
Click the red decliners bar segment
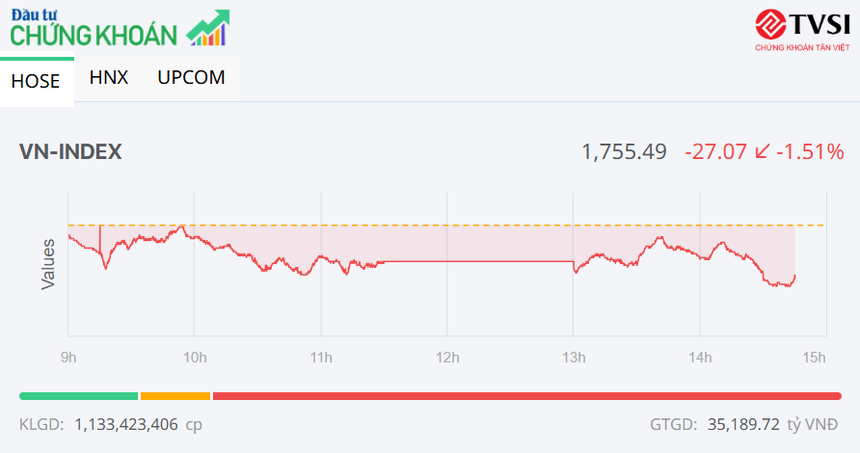point(526,396)
